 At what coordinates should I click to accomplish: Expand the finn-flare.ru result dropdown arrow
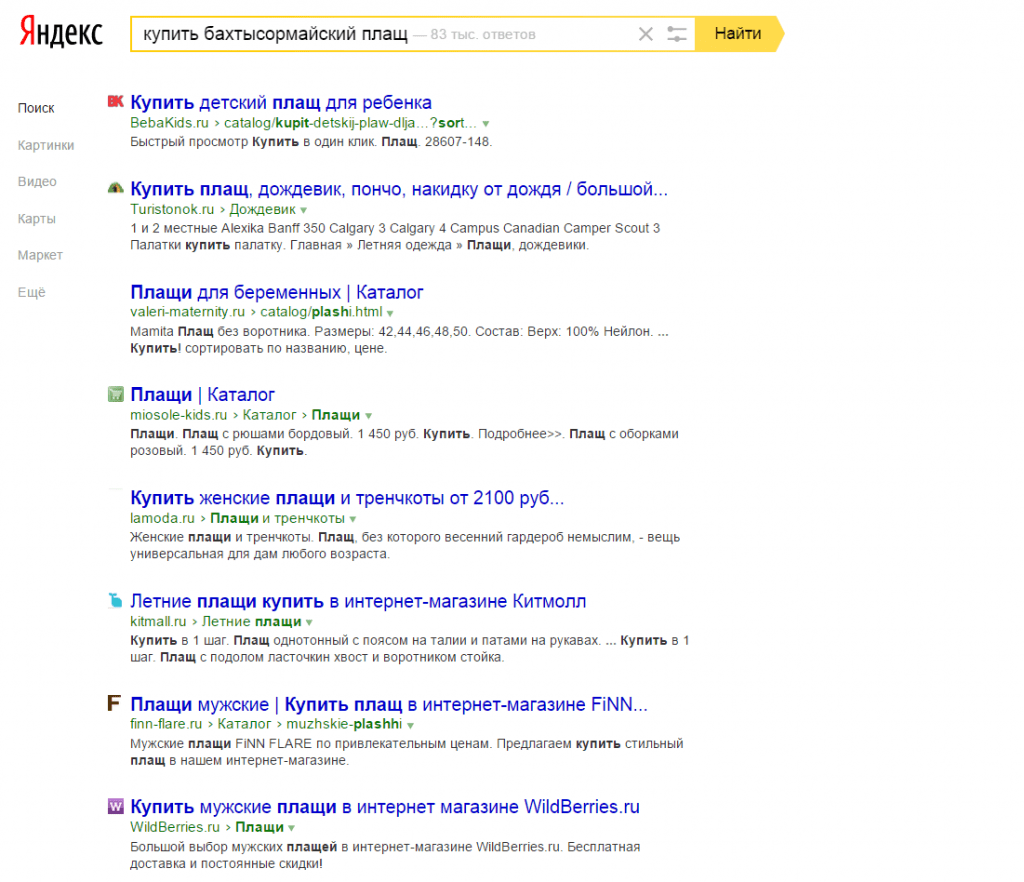pyautogui.click(x=410, y=725)
